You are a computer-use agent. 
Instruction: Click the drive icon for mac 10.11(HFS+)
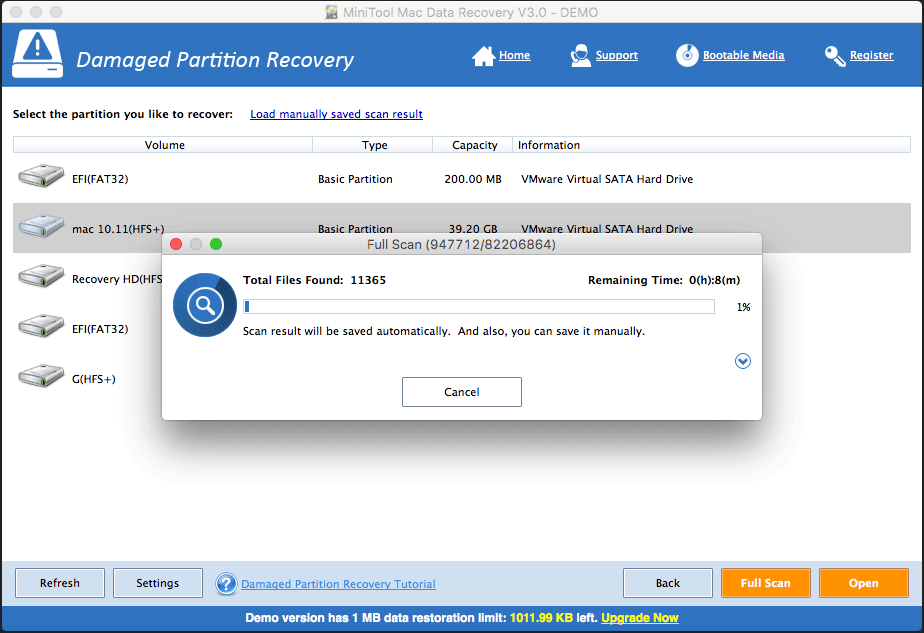pyautogui.click(x=41, y=226)
